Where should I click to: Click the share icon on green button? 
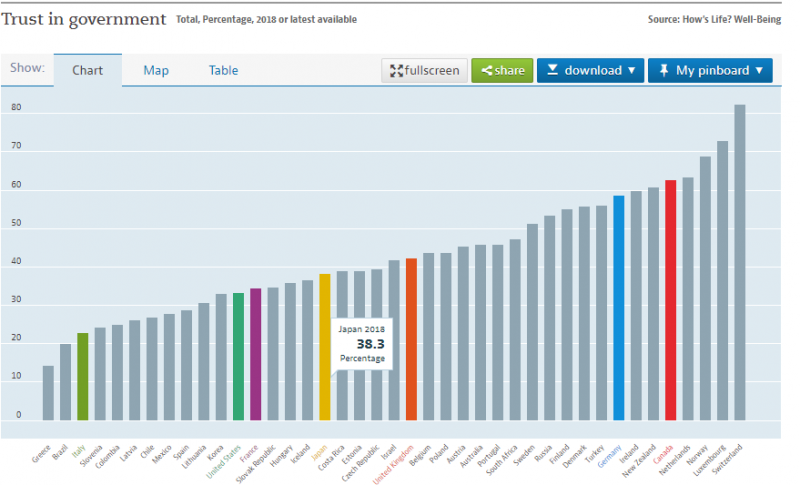pyautogui.click(x=486, y=71)
